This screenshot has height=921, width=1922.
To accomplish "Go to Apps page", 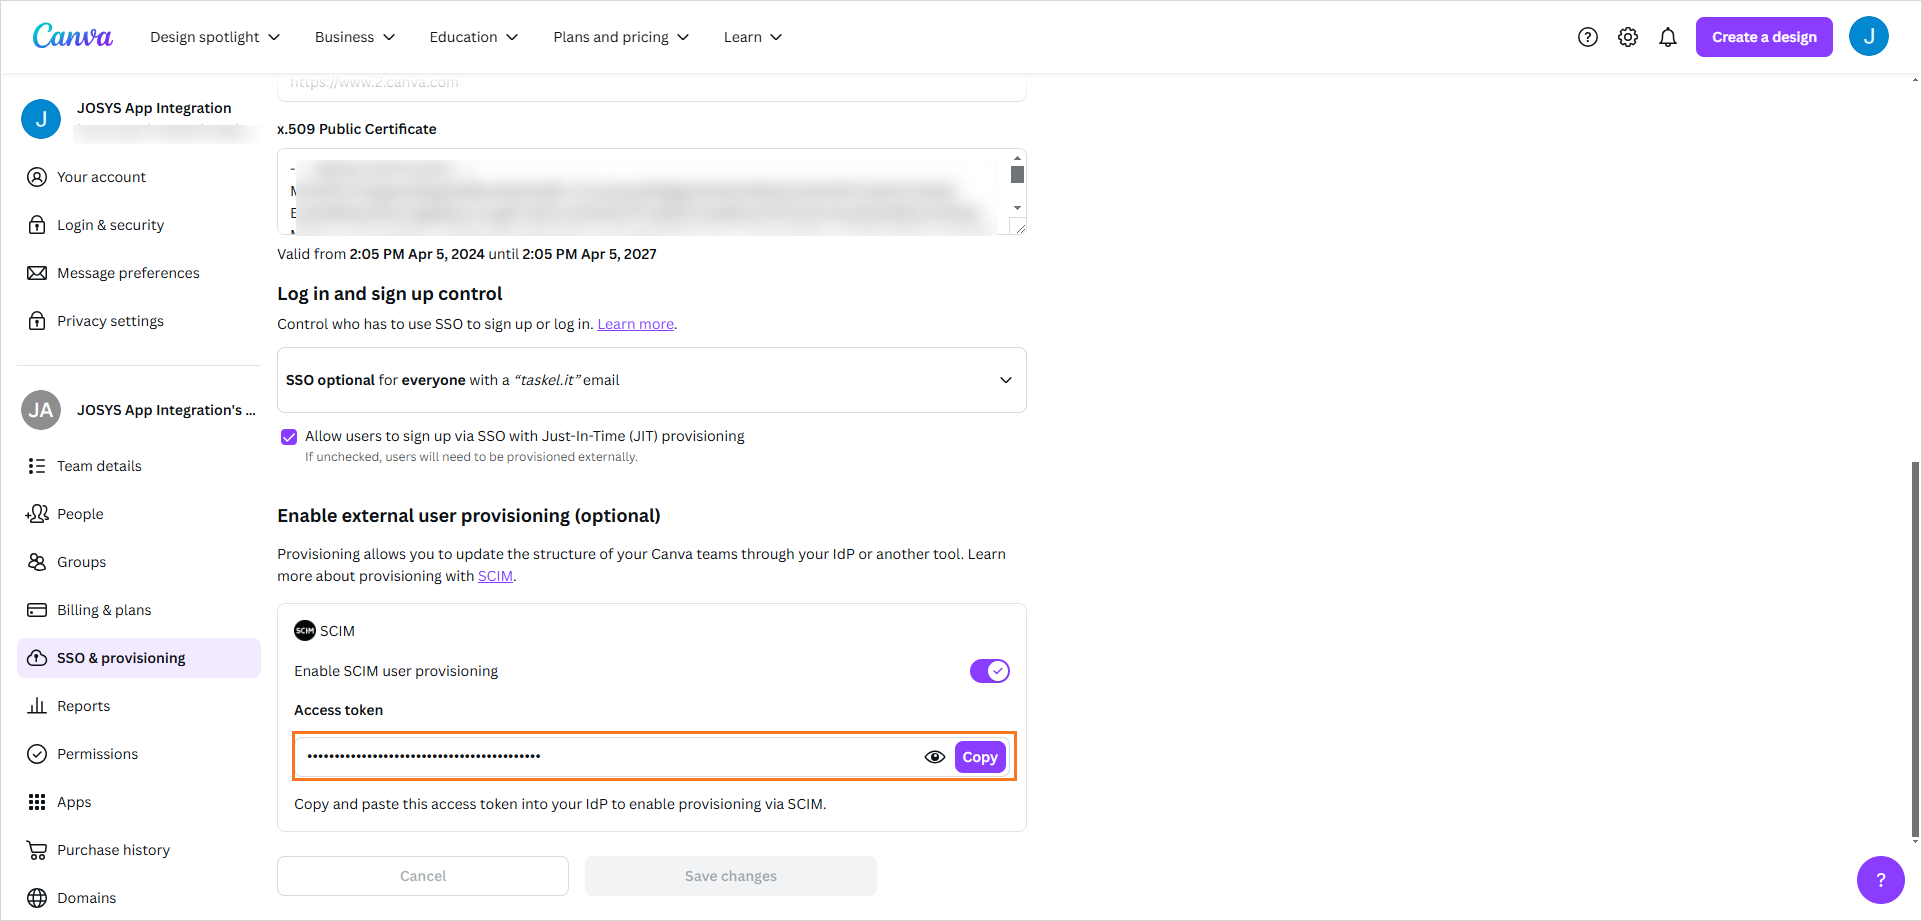I will (139, 802).
